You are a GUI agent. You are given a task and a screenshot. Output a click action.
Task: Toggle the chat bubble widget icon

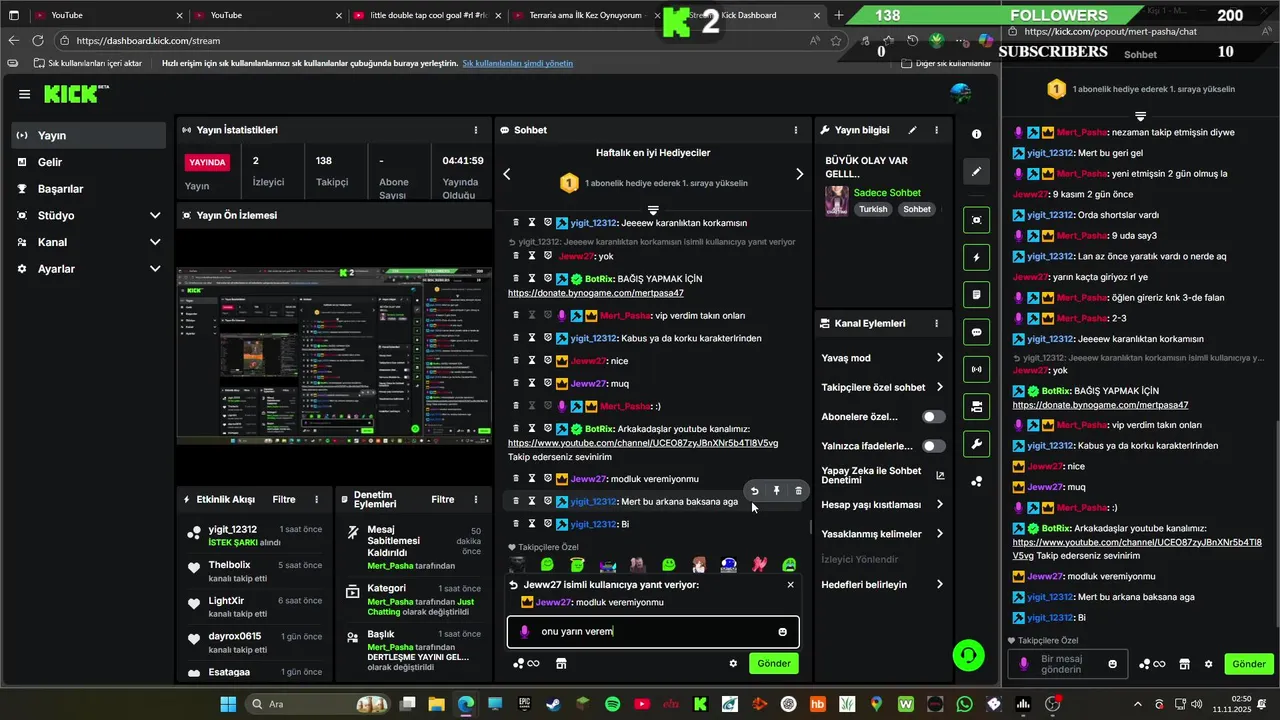977,332
